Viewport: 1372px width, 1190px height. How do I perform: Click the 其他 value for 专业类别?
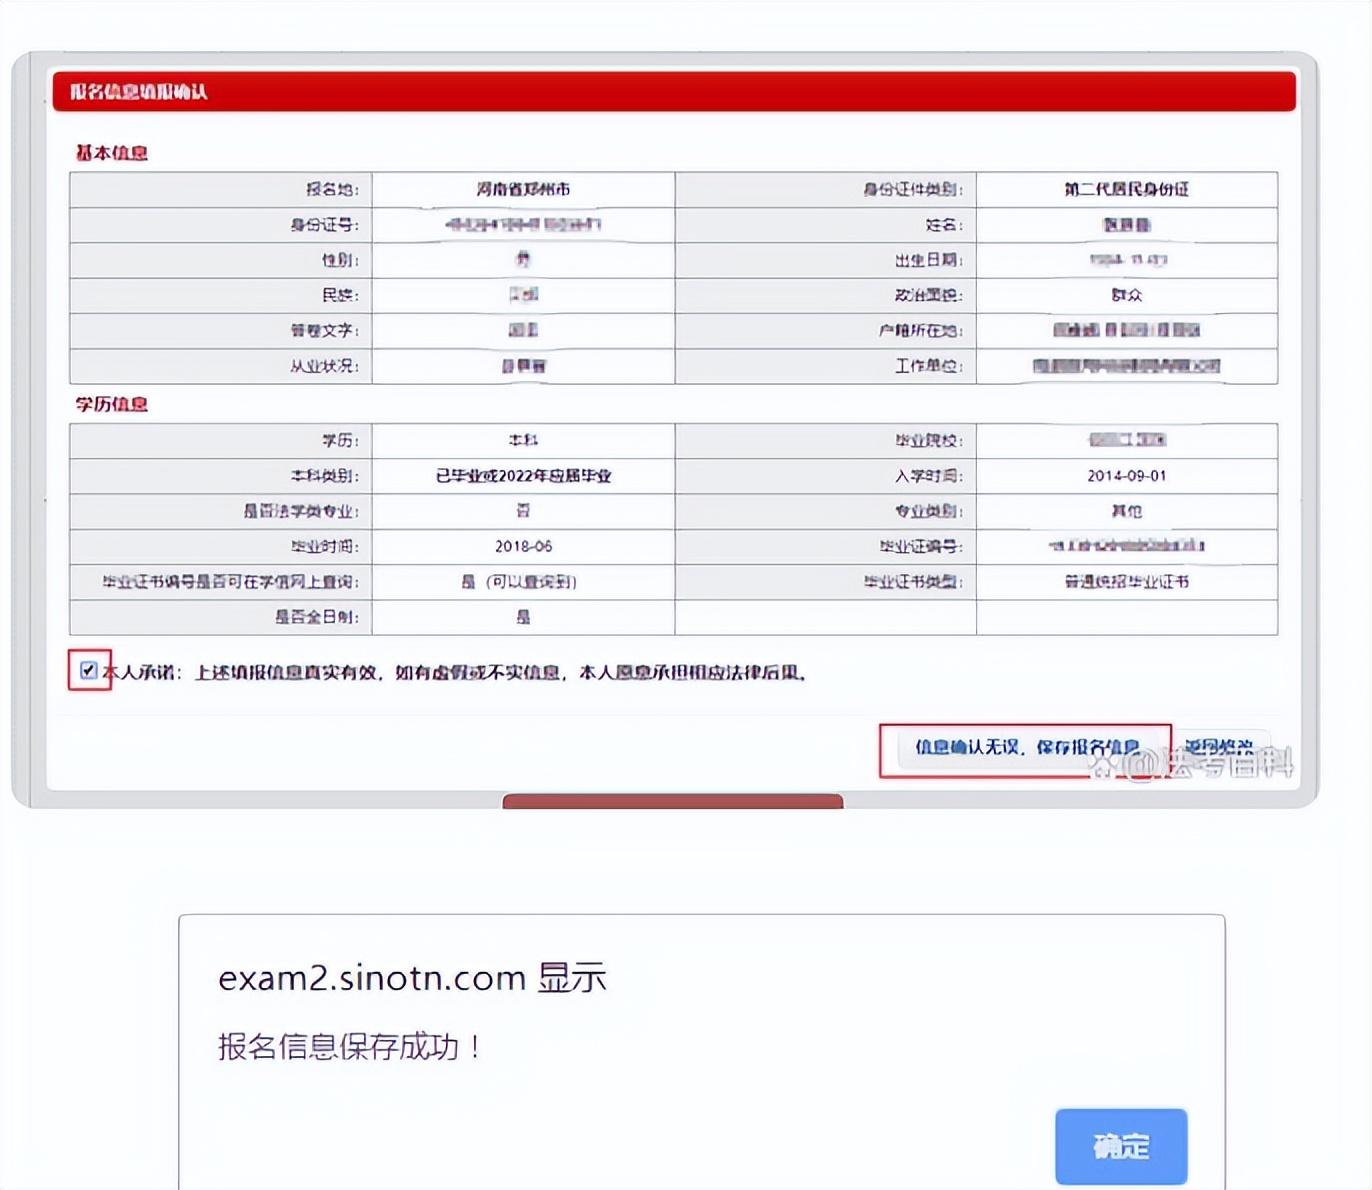click(x=1126, y=511)
